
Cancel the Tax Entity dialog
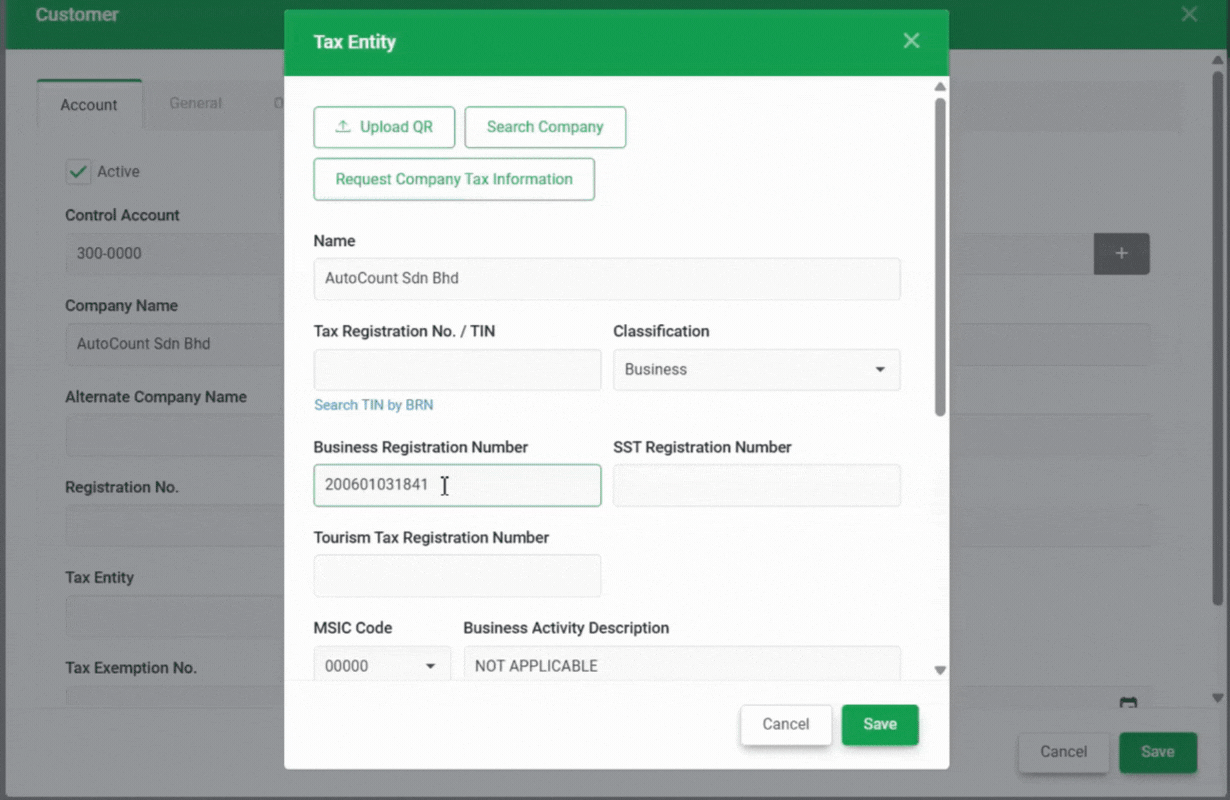(785, 724)
